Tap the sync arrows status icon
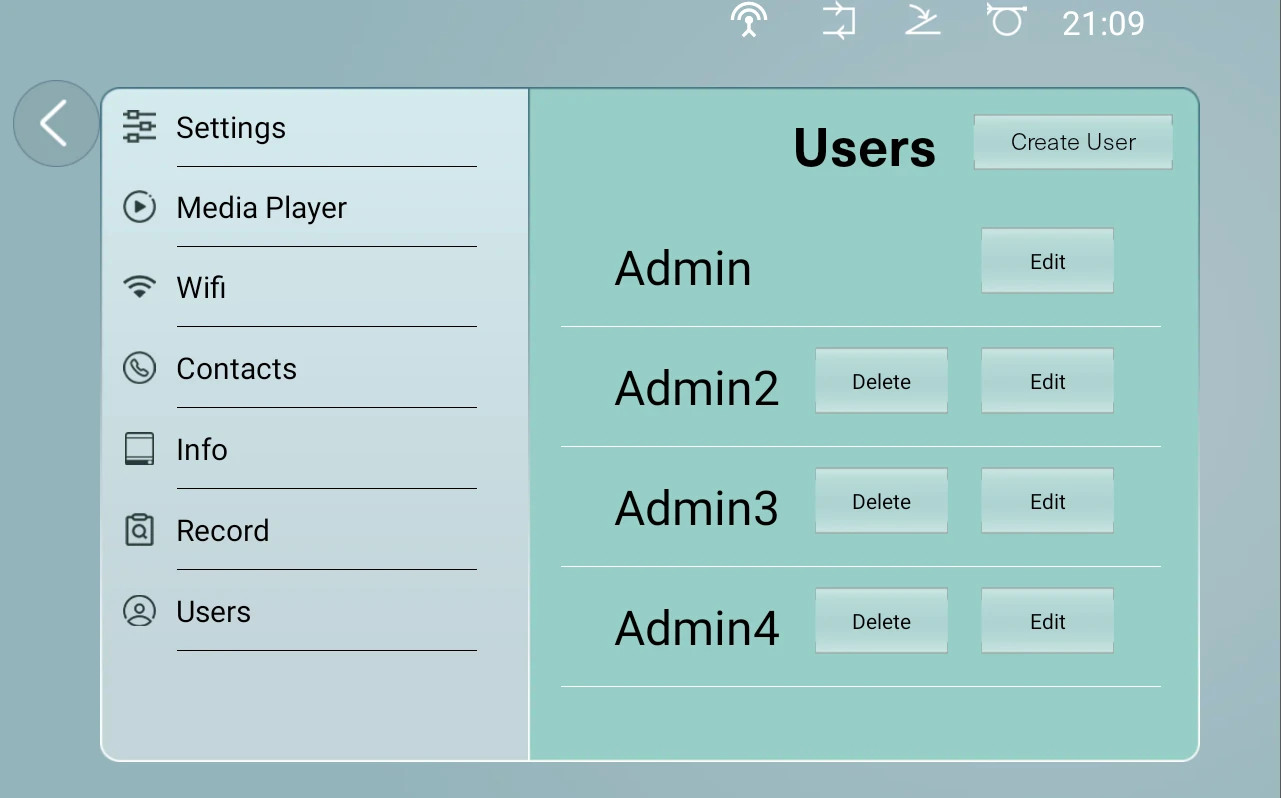 coord(839,21)
